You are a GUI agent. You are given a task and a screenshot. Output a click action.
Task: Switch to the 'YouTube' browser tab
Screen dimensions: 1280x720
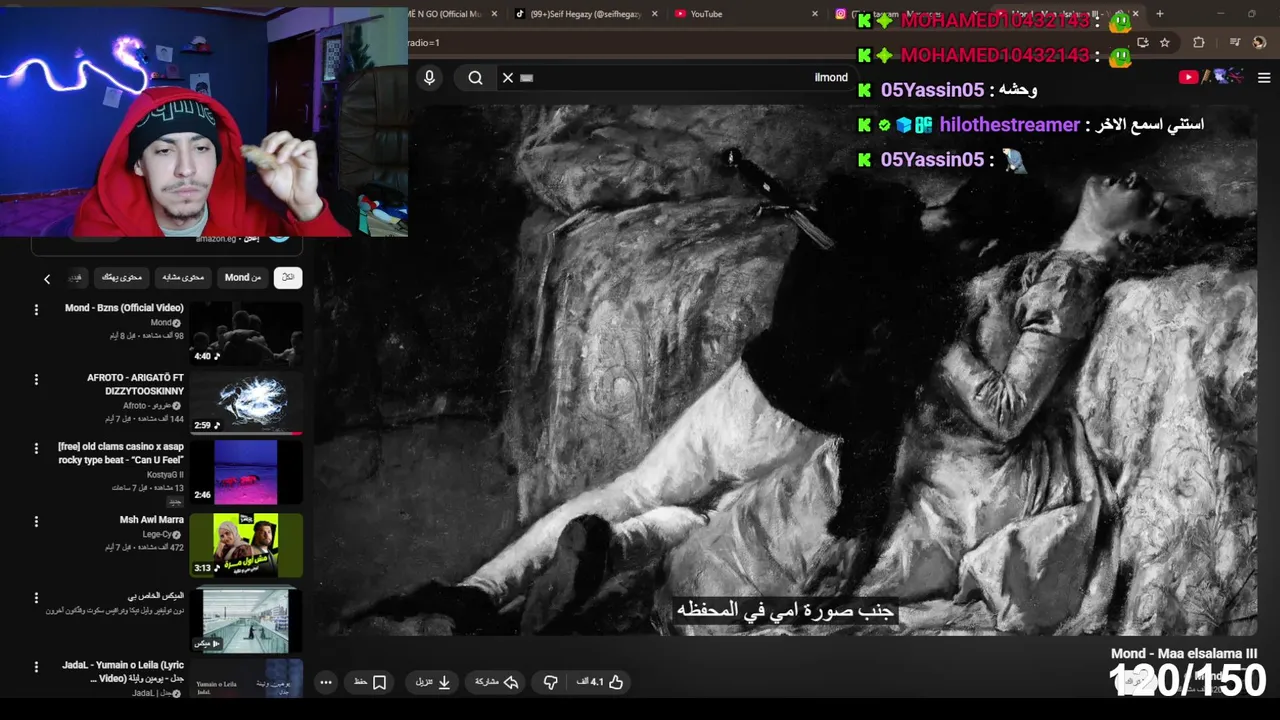[x=745, y=14]
